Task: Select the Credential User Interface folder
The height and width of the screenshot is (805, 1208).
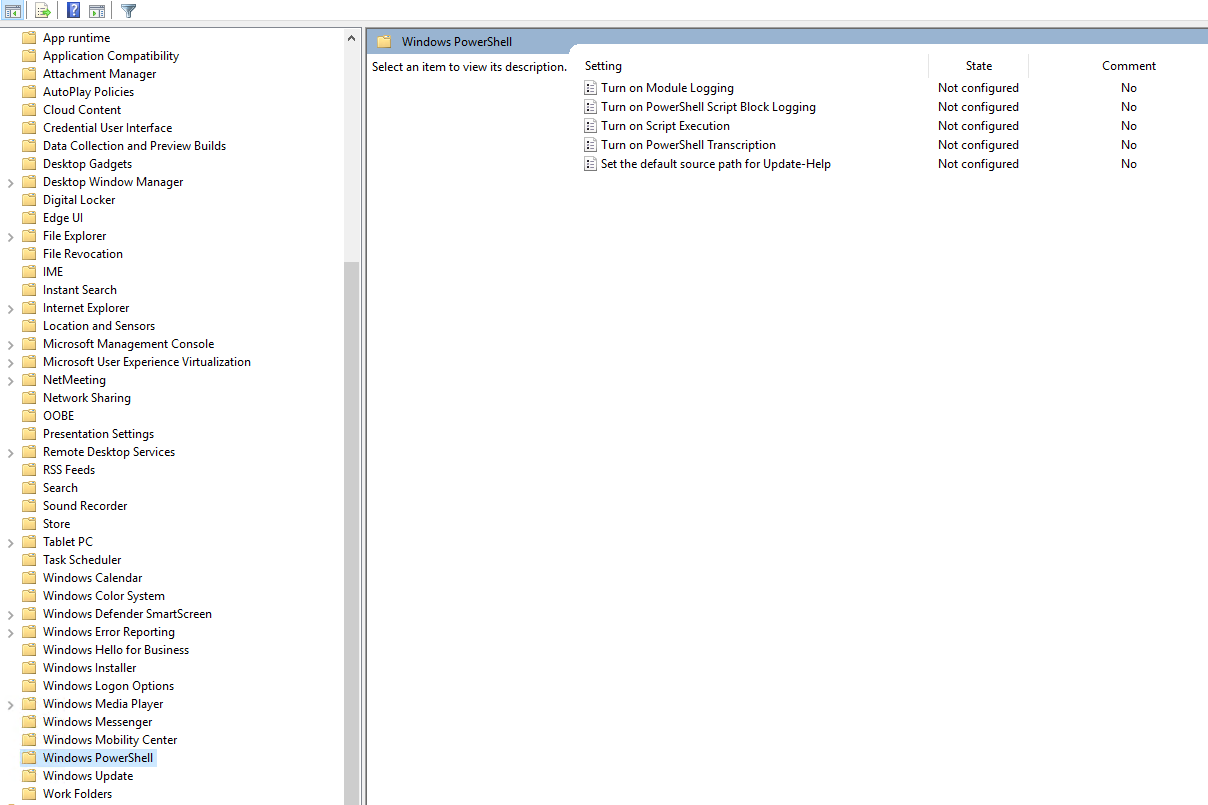Action: pos(107,128)
